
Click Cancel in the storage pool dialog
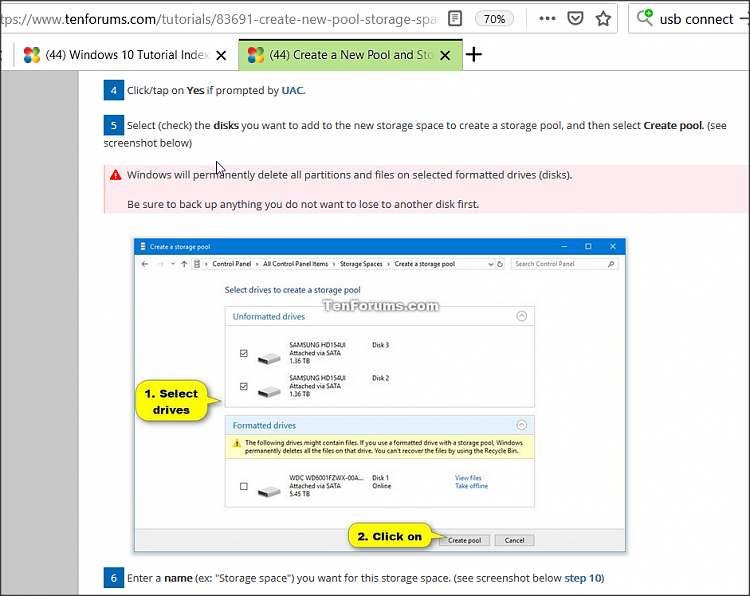(x=514, y=540)
